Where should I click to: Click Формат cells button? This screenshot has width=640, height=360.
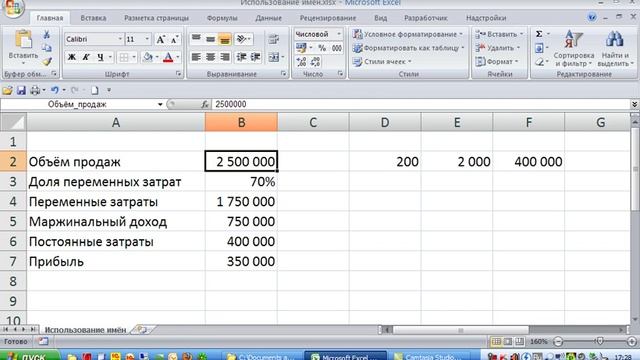click(497, 62)
